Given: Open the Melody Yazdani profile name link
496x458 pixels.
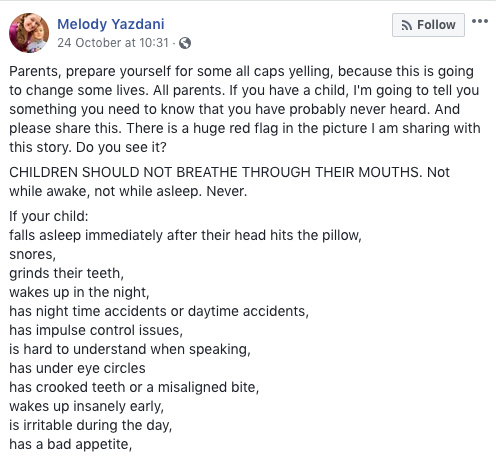Looking at the screenshot, I should 111,24.
